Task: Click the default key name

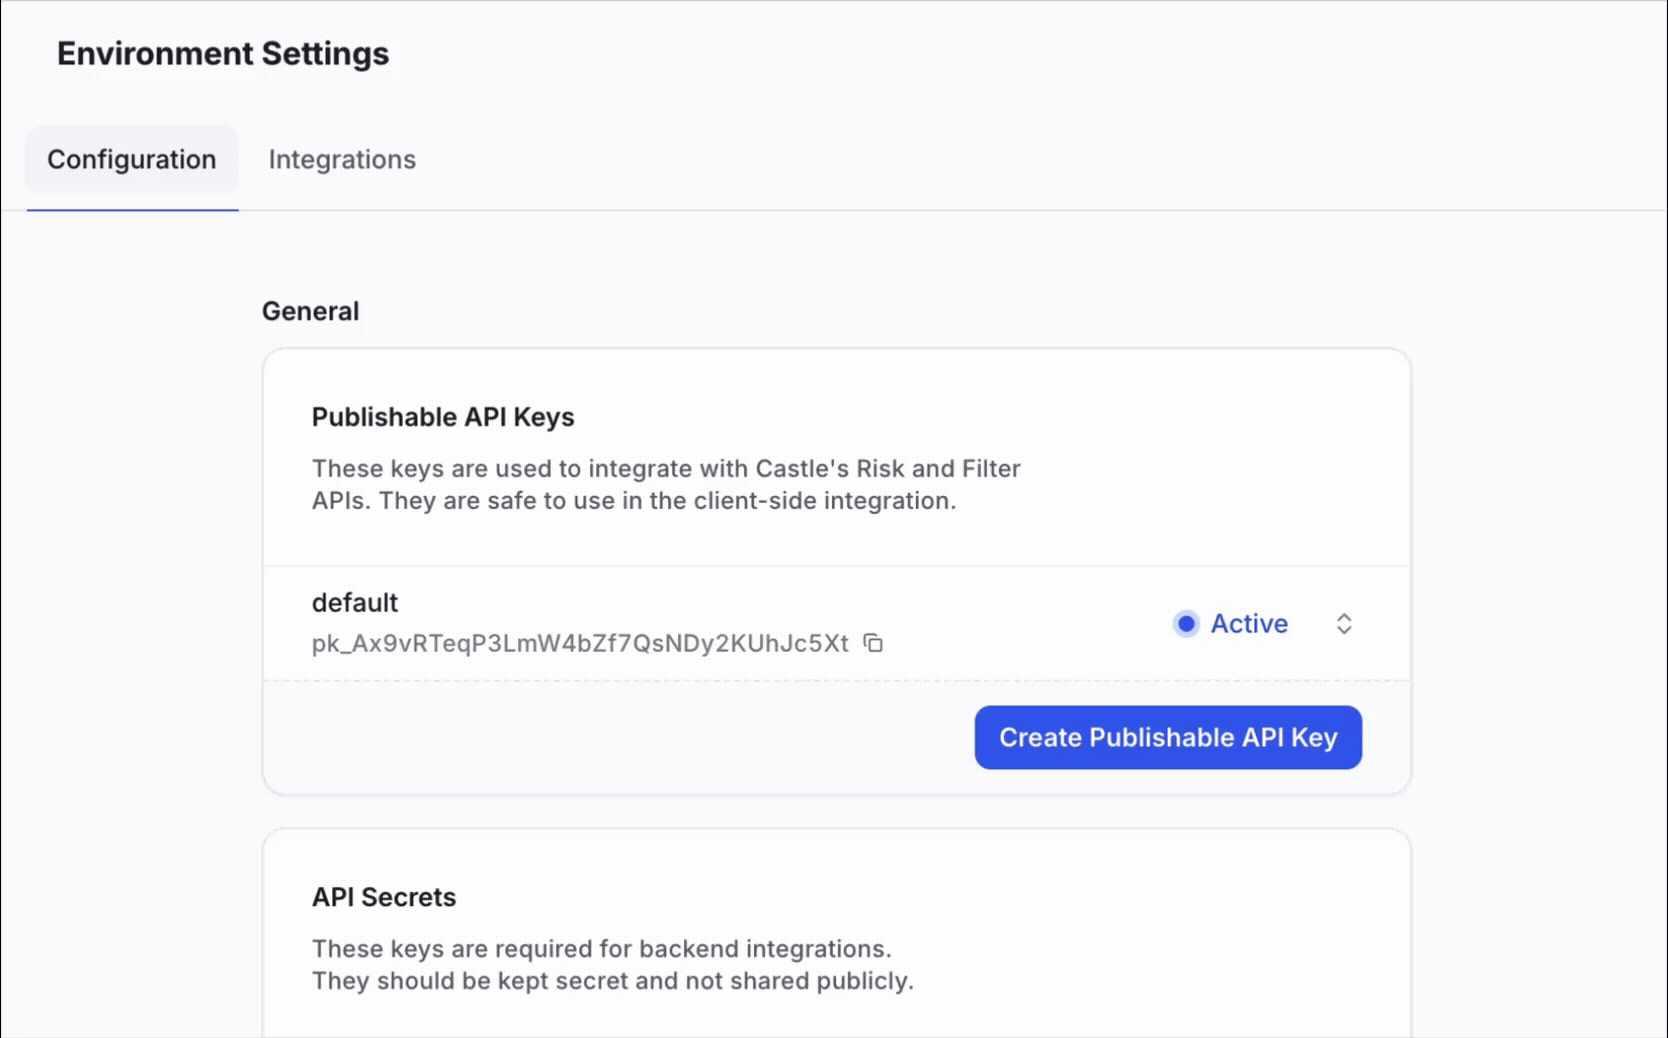Action: tap(355, 603)
